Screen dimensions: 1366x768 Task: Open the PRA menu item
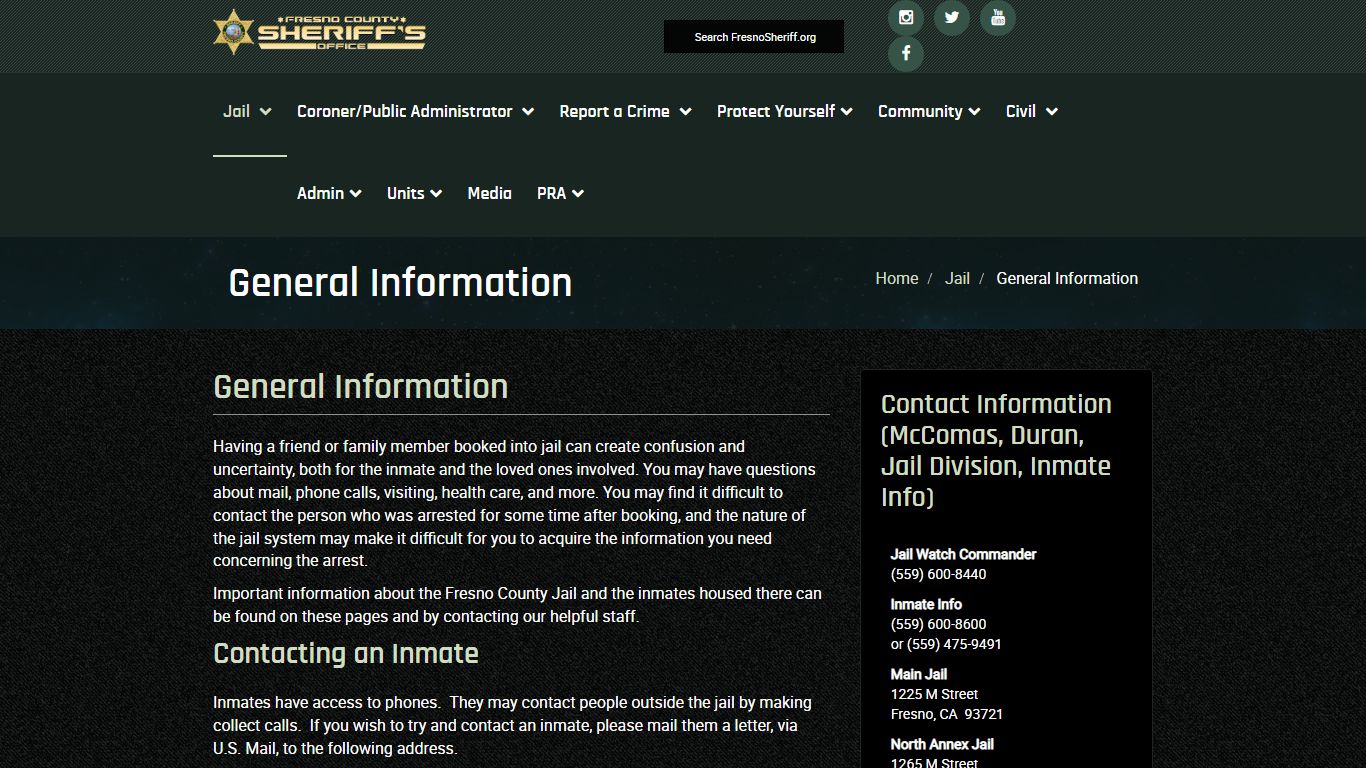(x=551, y=193)
